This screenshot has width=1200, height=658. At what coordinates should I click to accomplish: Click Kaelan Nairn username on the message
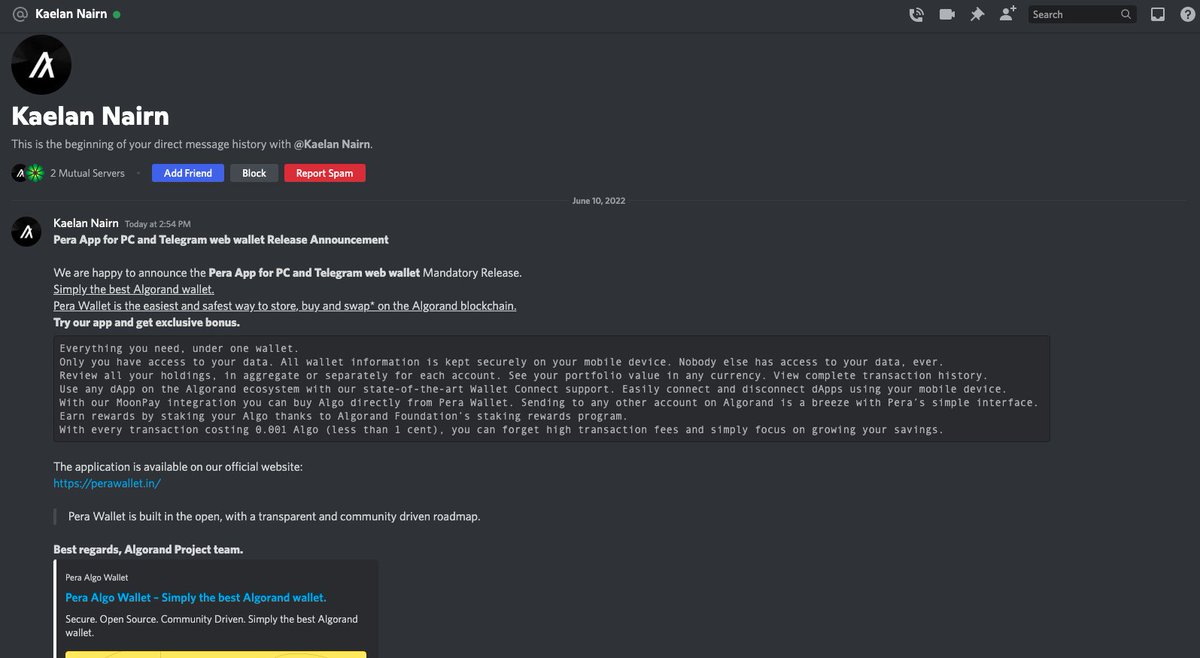(86, 223)
